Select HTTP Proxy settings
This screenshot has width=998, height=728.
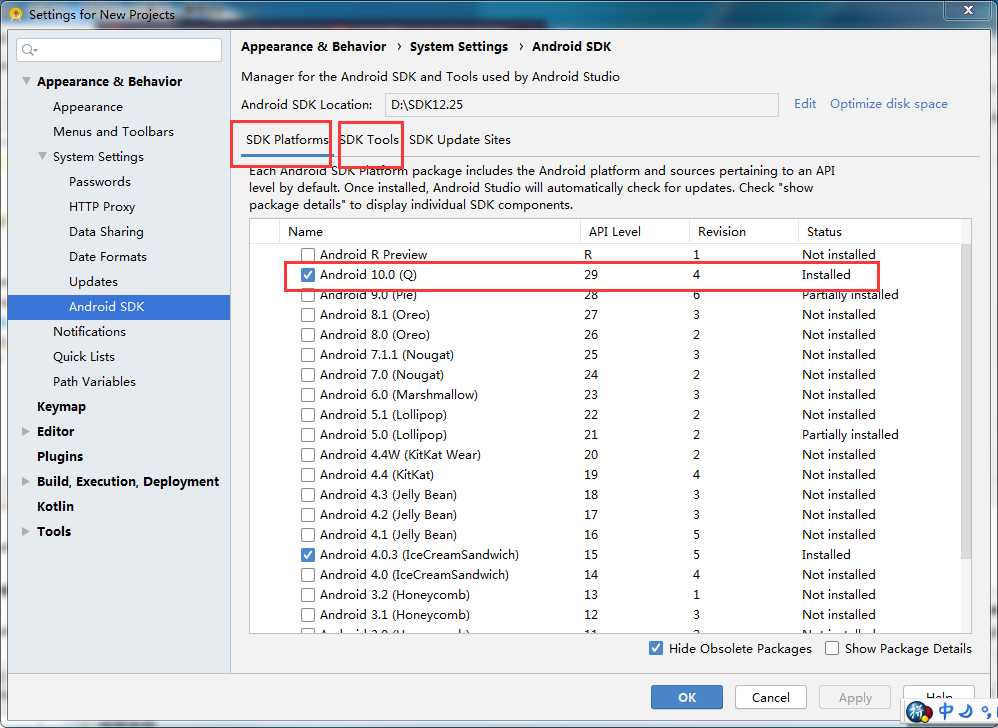point(102,207)
